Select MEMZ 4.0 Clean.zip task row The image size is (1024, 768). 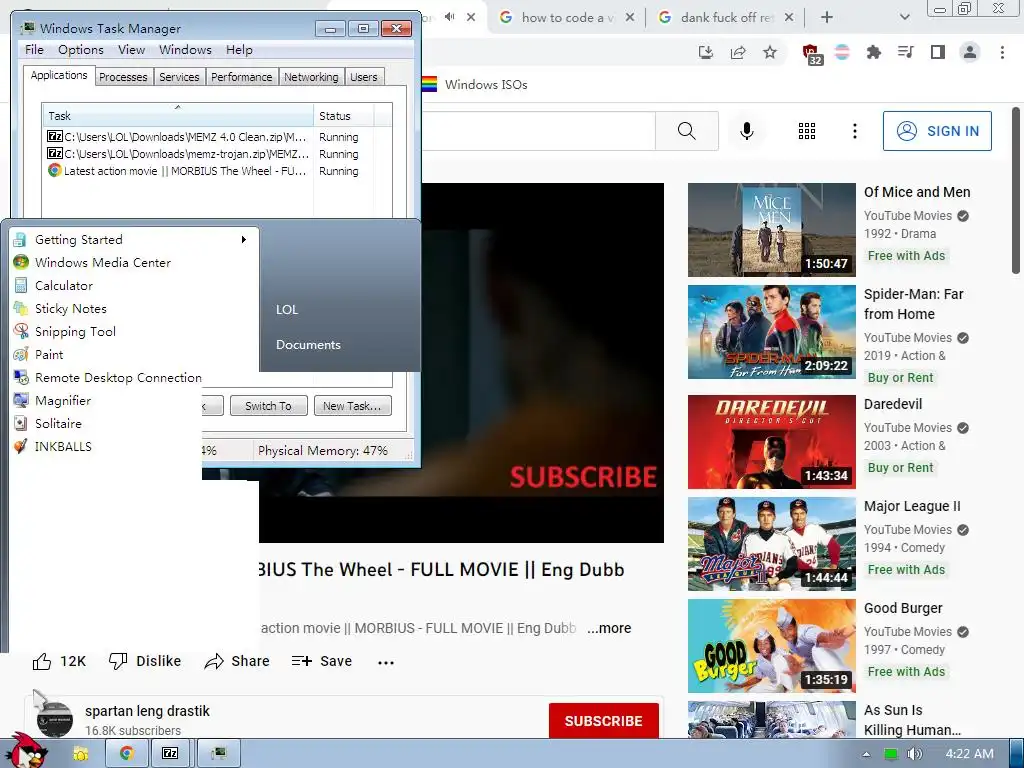[x=202, y=137]
